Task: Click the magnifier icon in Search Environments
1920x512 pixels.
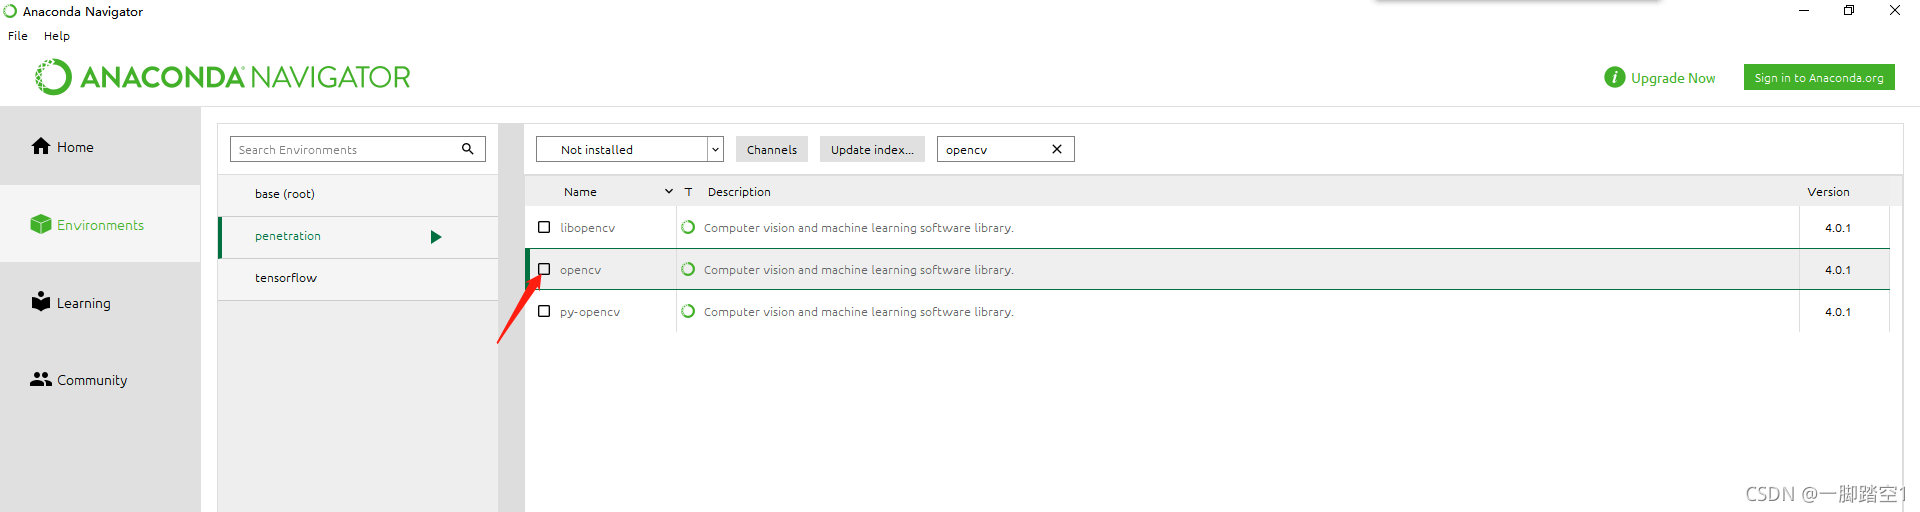Action: (x=467, y=149)
